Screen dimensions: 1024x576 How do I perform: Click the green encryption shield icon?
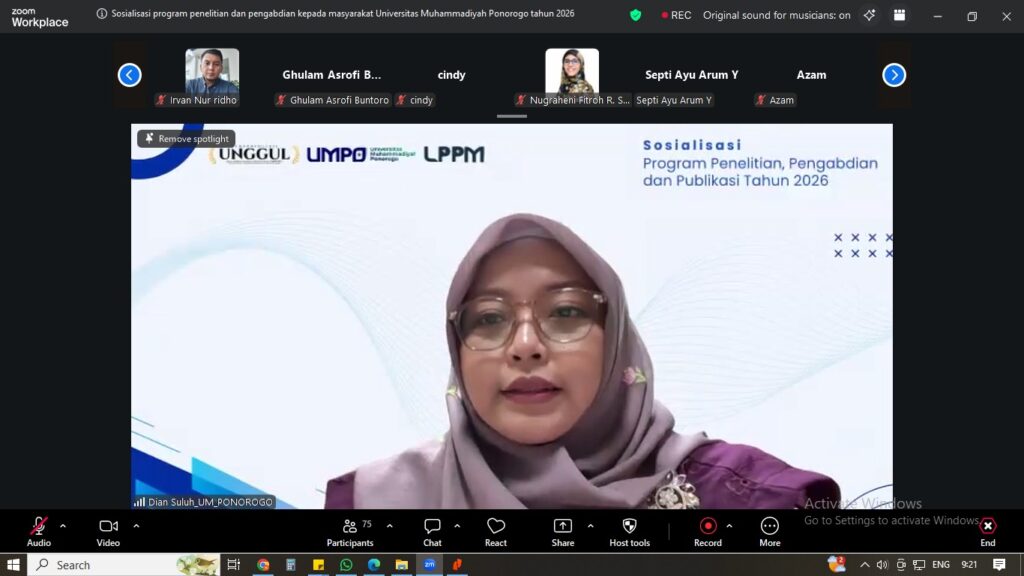point(636,15)
